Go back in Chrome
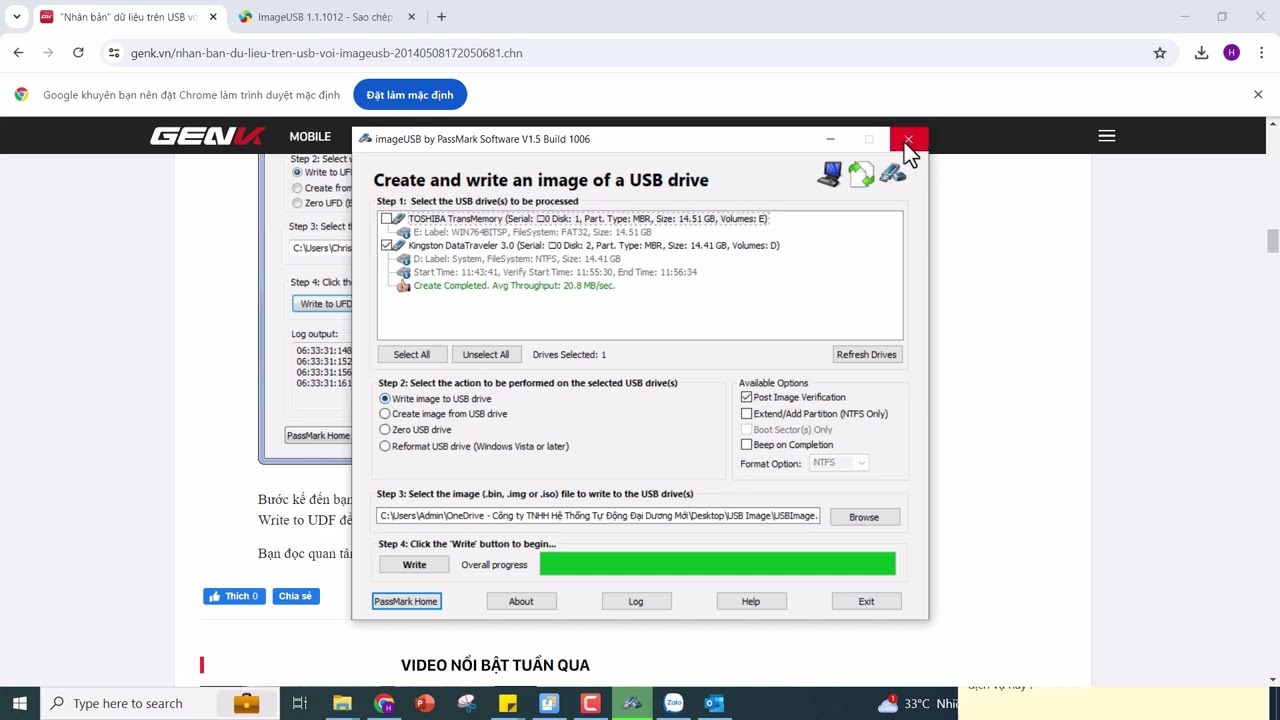This screenshot has width=1280, height=720. (18, 53)
